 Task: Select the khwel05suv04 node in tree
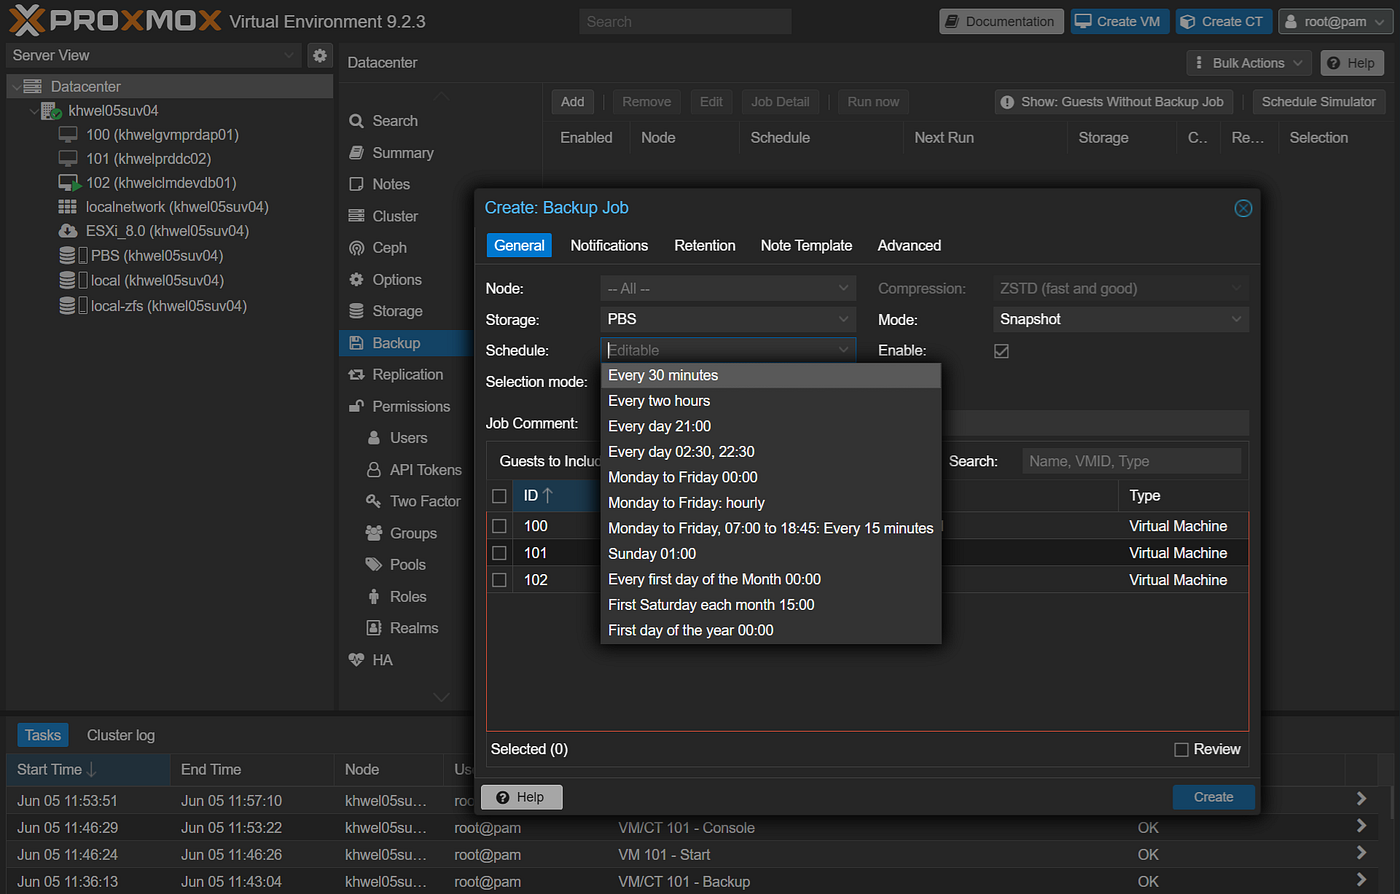[113, 111]
